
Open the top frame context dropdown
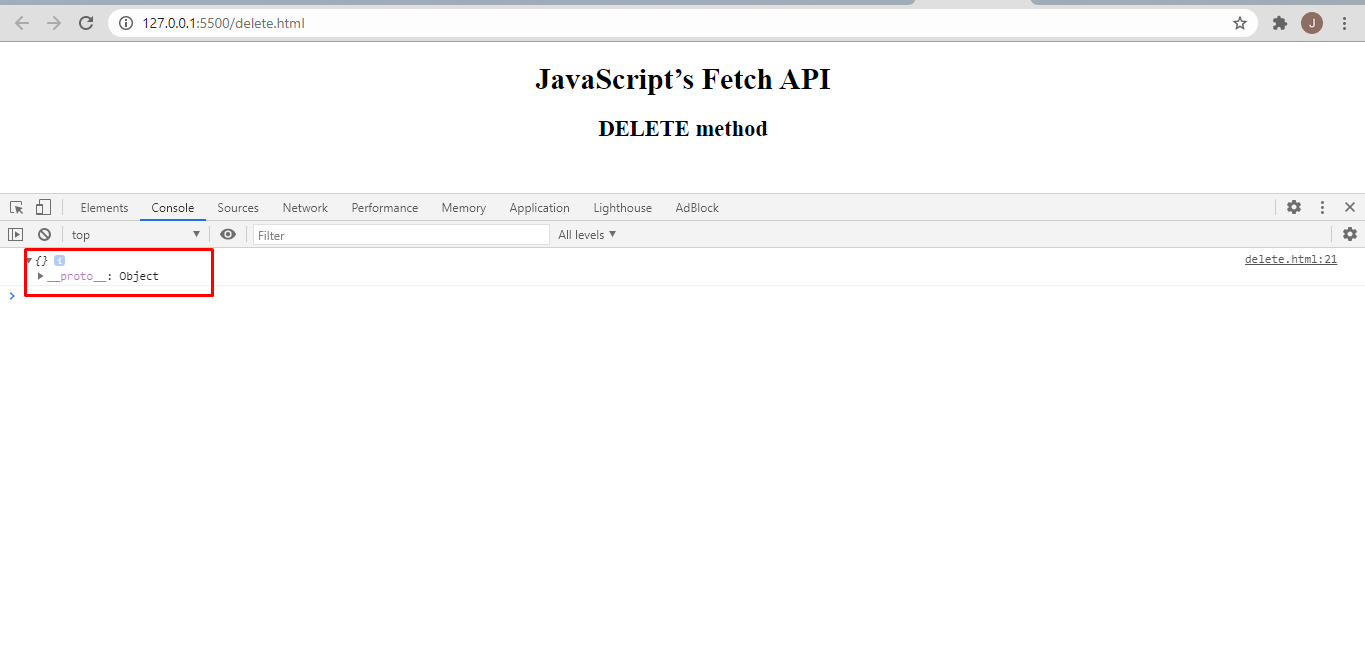pyautogui.click(x=135, y=233)
